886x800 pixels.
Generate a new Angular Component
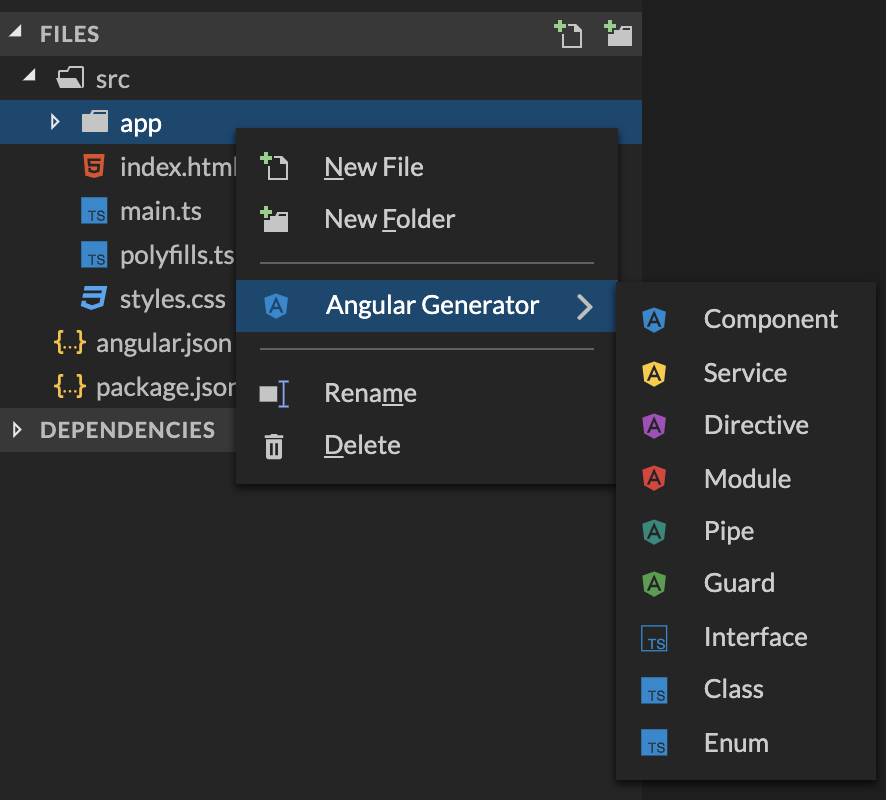(x=746, y=320)
